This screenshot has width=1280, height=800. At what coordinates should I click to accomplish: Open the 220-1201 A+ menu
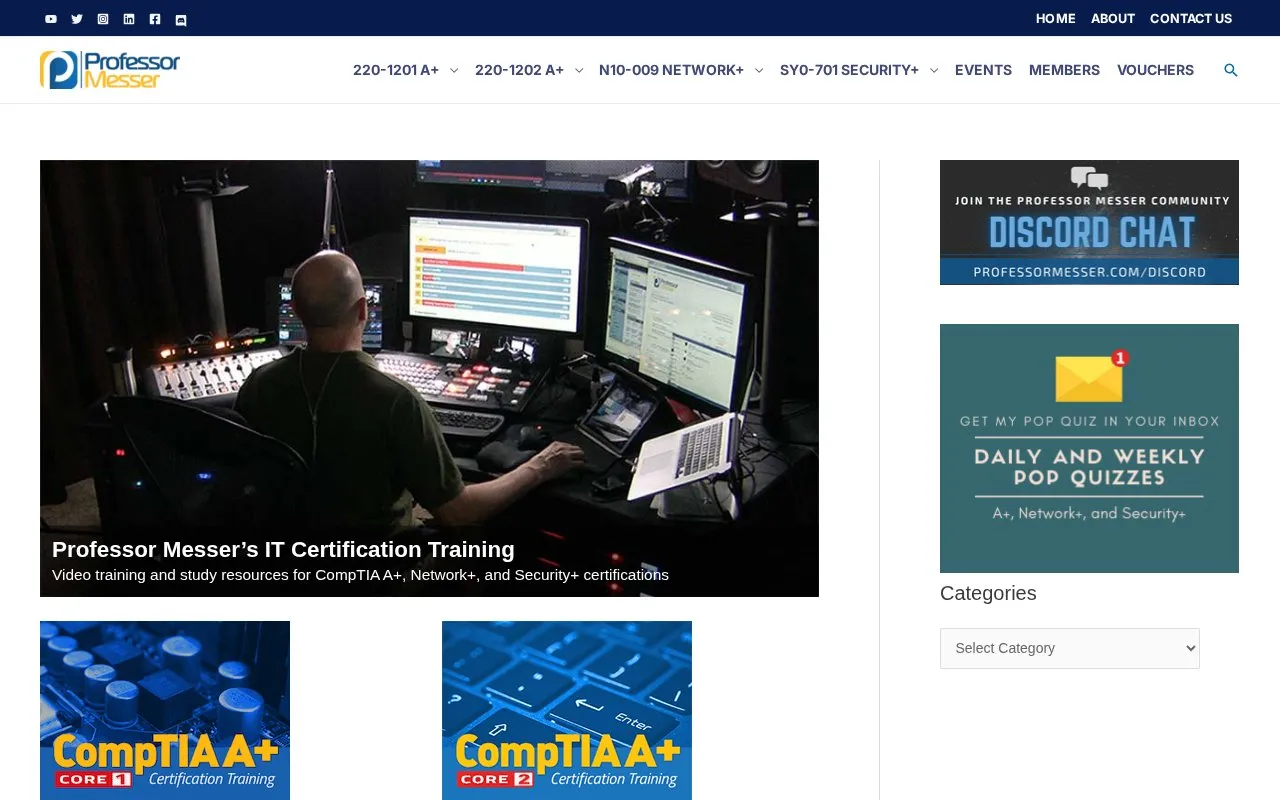396,70
